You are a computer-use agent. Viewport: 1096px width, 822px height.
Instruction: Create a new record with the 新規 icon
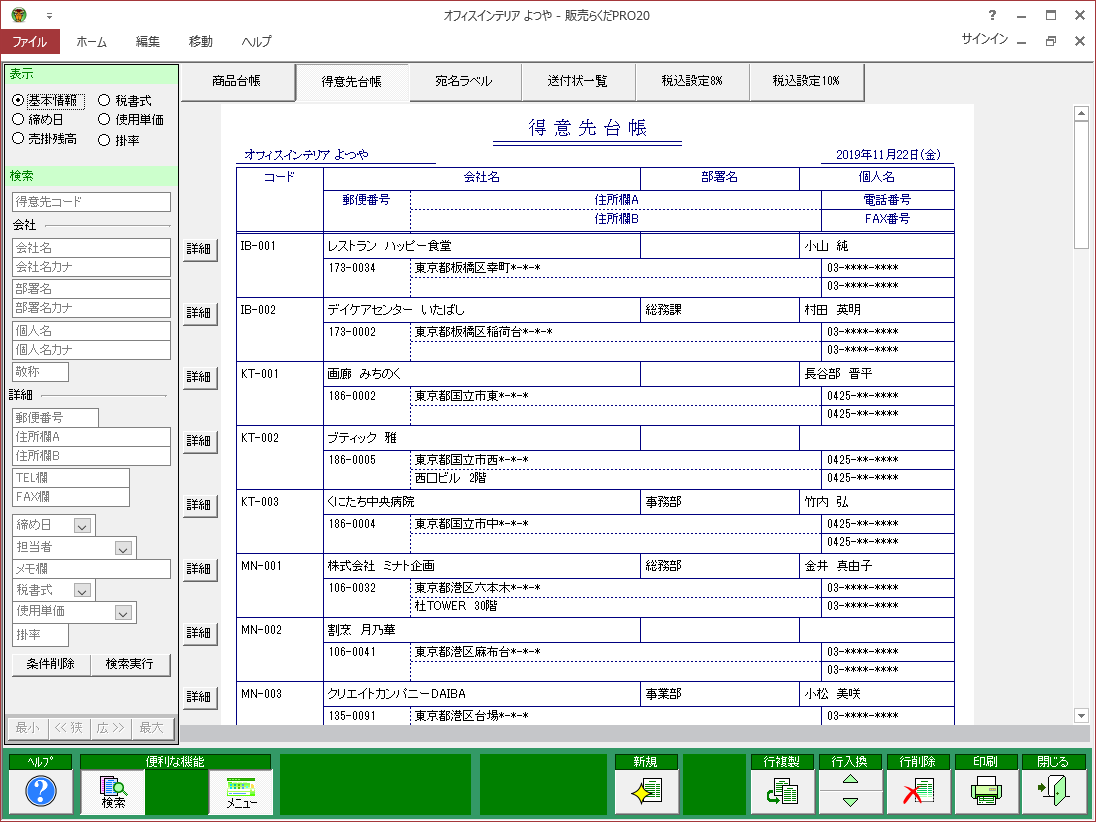(647, 791)
